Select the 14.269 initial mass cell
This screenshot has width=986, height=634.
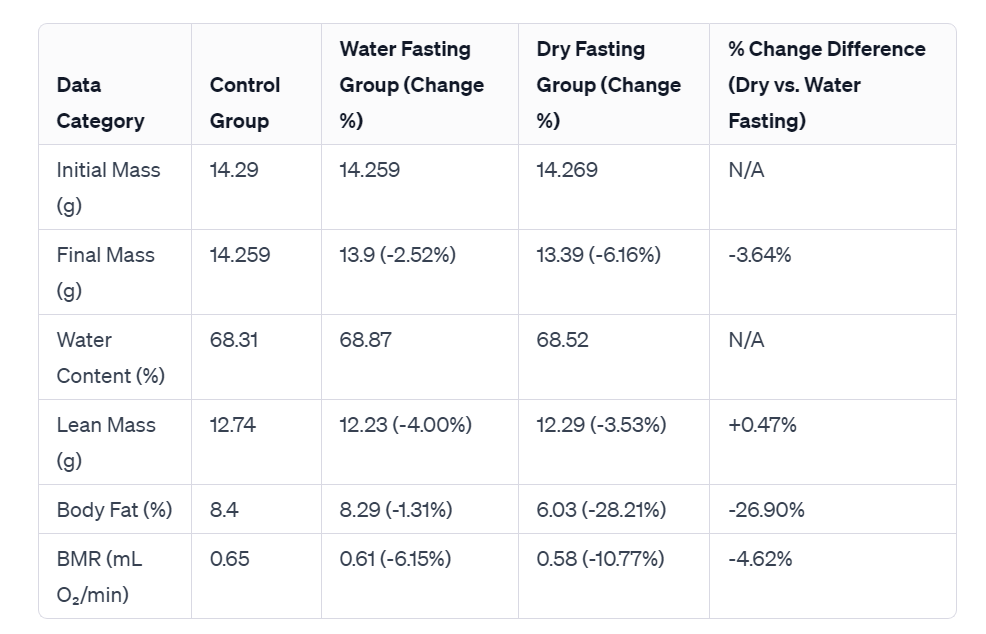[567, 170]
